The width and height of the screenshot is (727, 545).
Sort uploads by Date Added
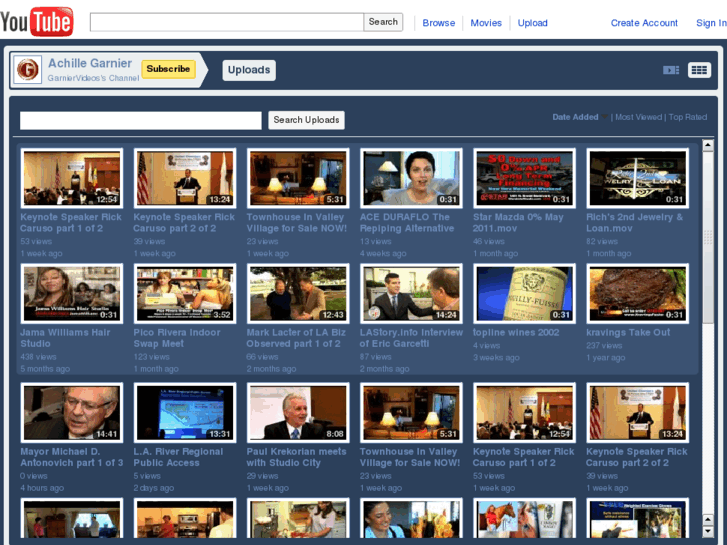click(x=575, y=117)
